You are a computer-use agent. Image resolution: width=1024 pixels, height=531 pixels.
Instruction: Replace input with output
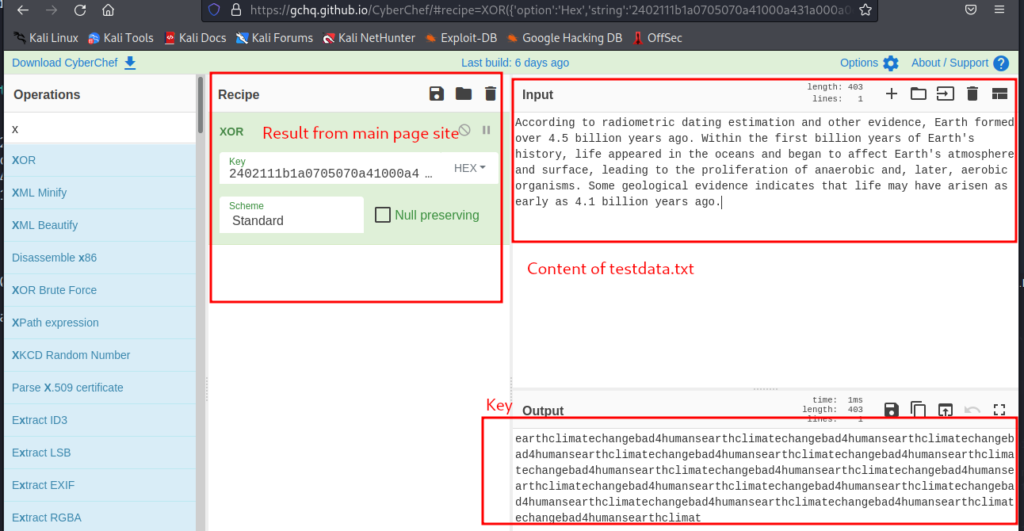point(945,410)
